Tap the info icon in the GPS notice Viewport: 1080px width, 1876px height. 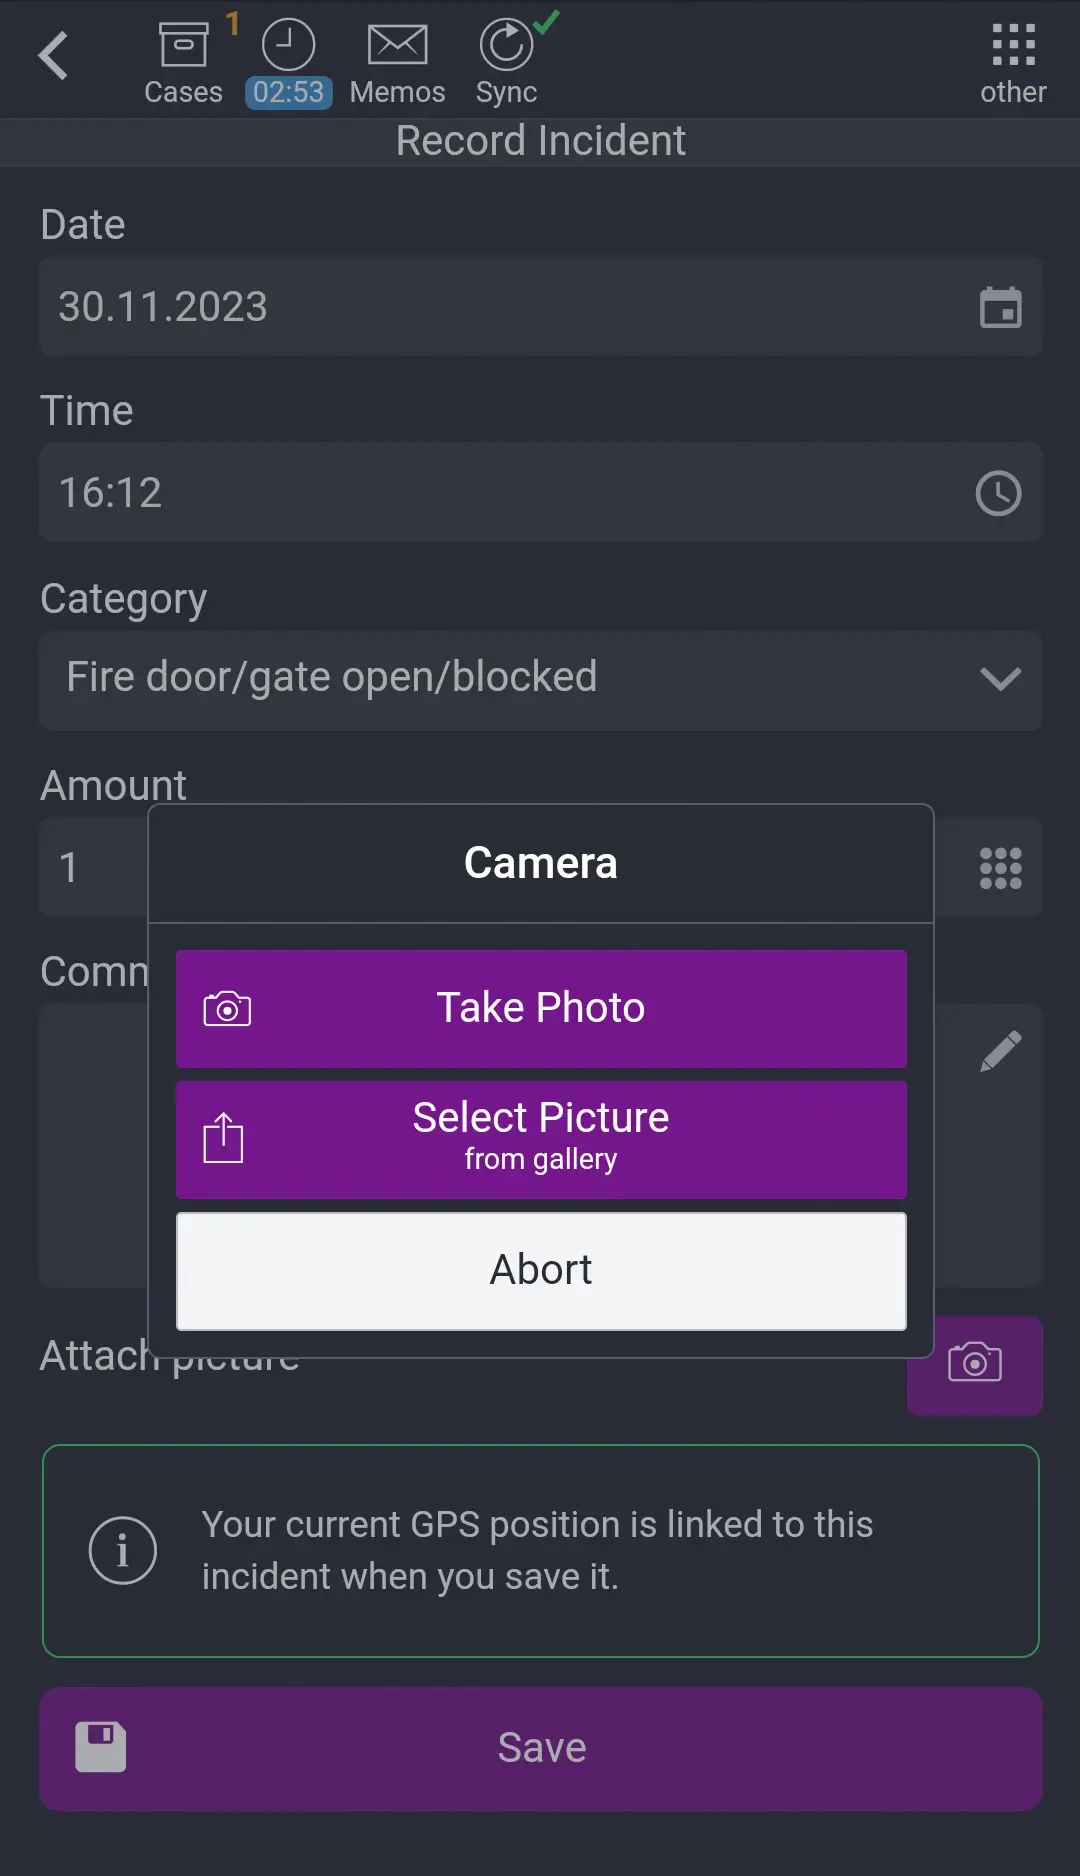point(124,1549)
